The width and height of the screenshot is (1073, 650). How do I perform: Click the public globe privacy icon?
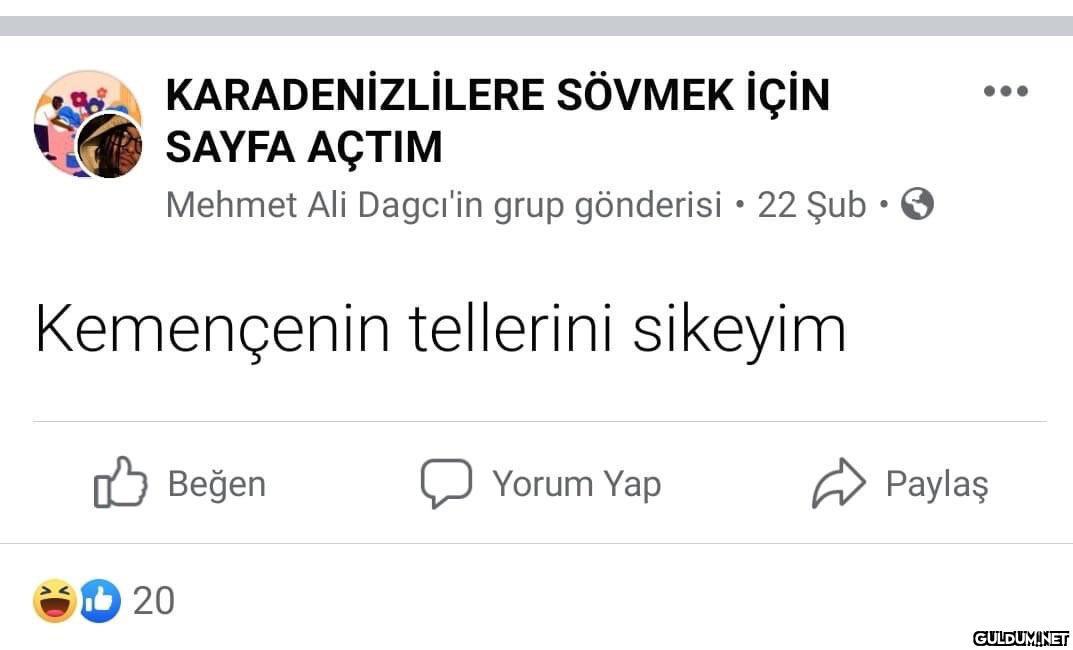917,204
